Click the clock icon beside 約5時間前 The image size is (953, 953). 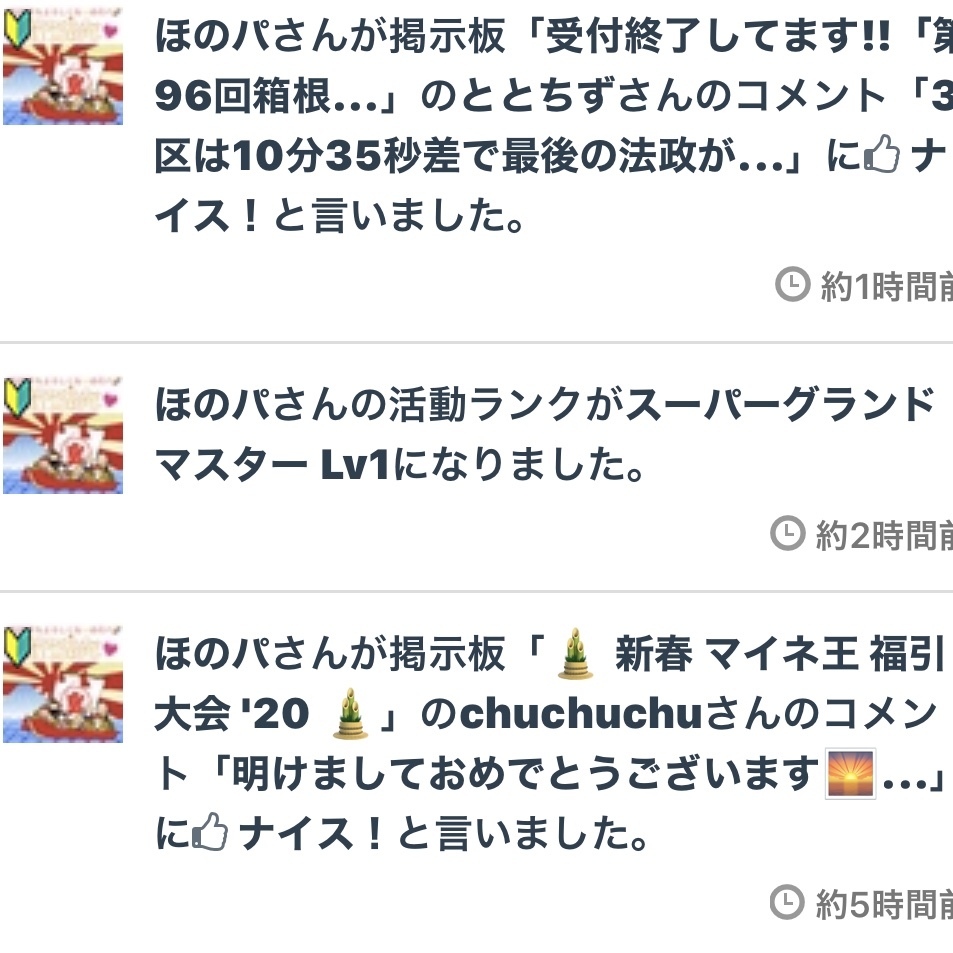(787, 903)
